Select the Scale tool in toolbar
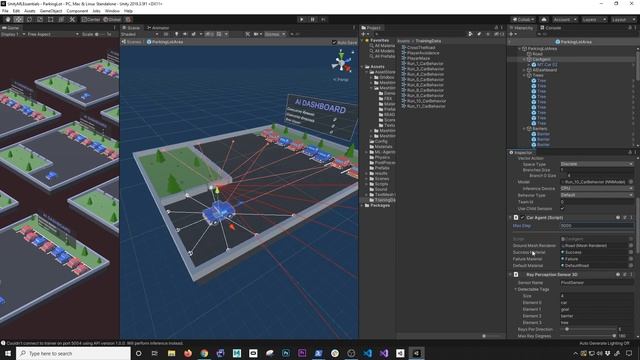 coord(40,19)
